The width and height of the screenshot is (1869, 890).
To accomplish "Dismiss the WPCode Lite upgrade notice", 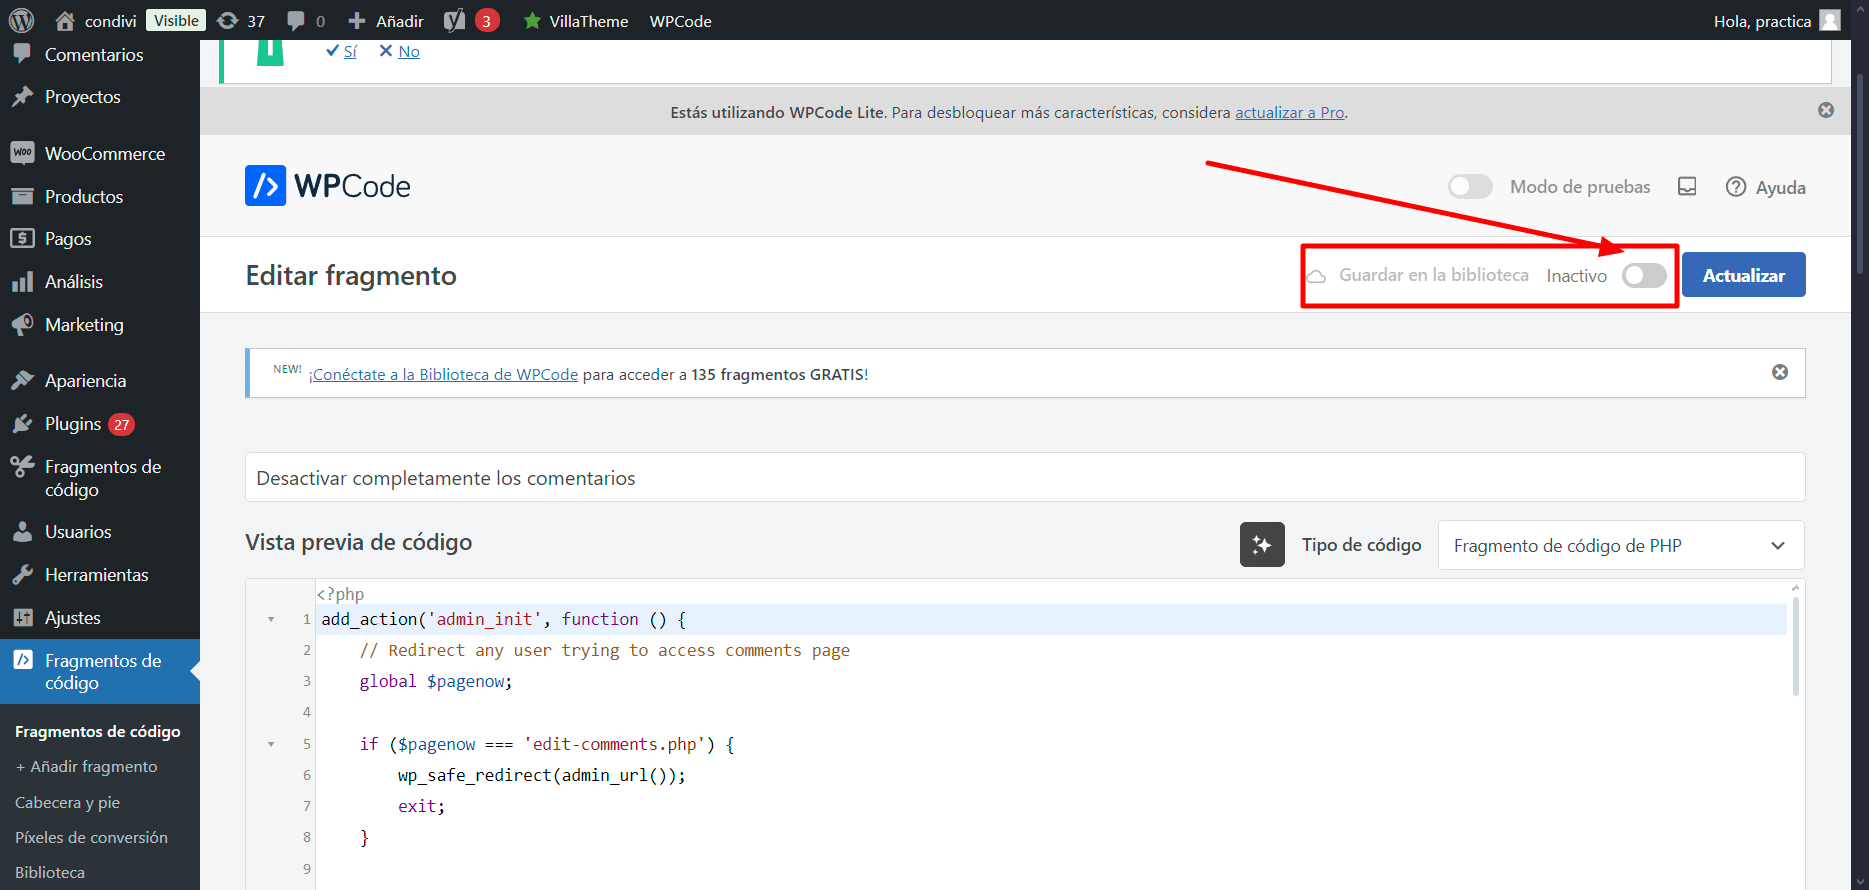I will click(x=1826, y=110).
